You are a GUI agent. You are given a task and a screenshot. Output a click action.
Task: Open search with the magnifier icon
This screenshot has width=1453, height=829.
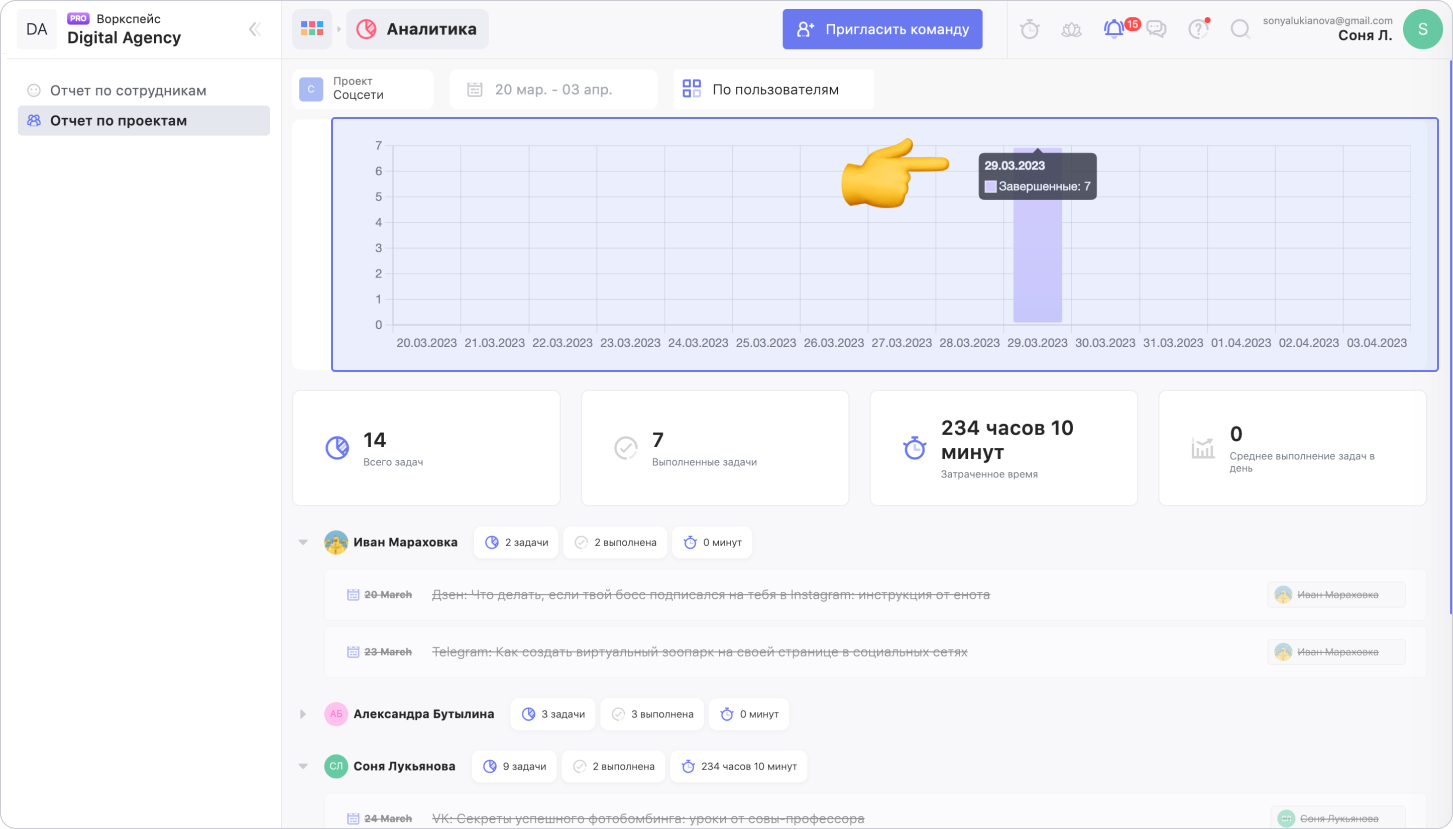click(1240, 30)
